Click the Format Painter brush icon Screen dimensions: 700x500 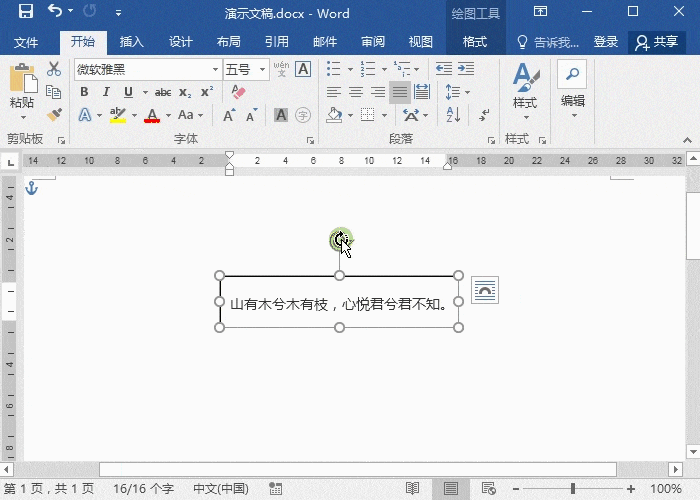pos(54,115)
